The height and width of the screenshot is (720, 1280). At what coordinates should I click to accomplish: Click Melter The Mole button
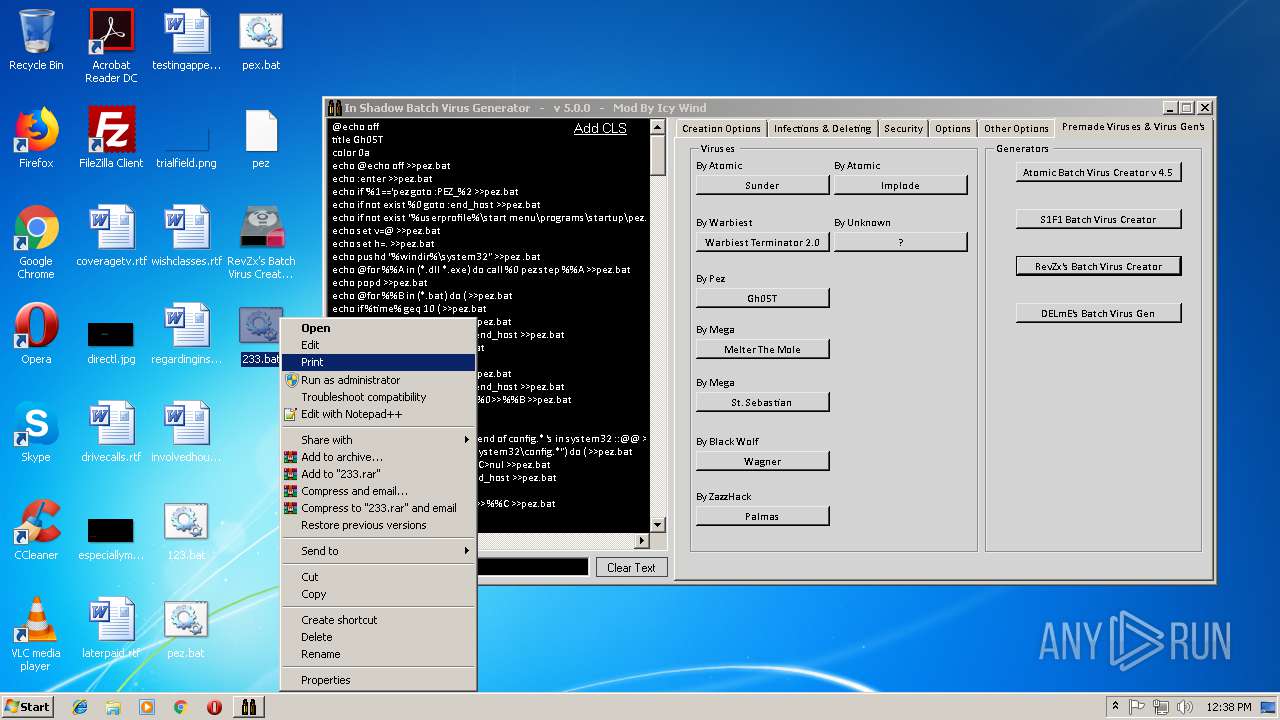pos(762,349)
